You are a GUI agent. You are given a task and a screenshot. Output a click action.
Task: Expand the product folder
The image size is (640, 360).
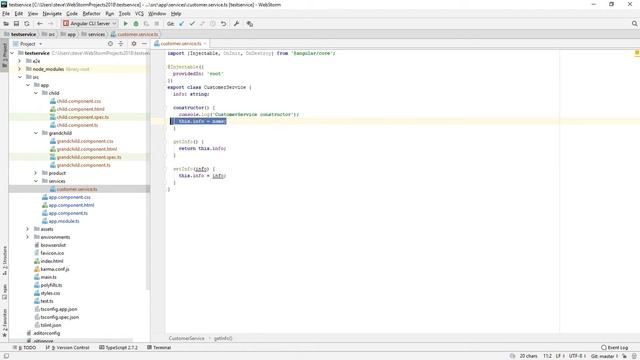point(36,173)
